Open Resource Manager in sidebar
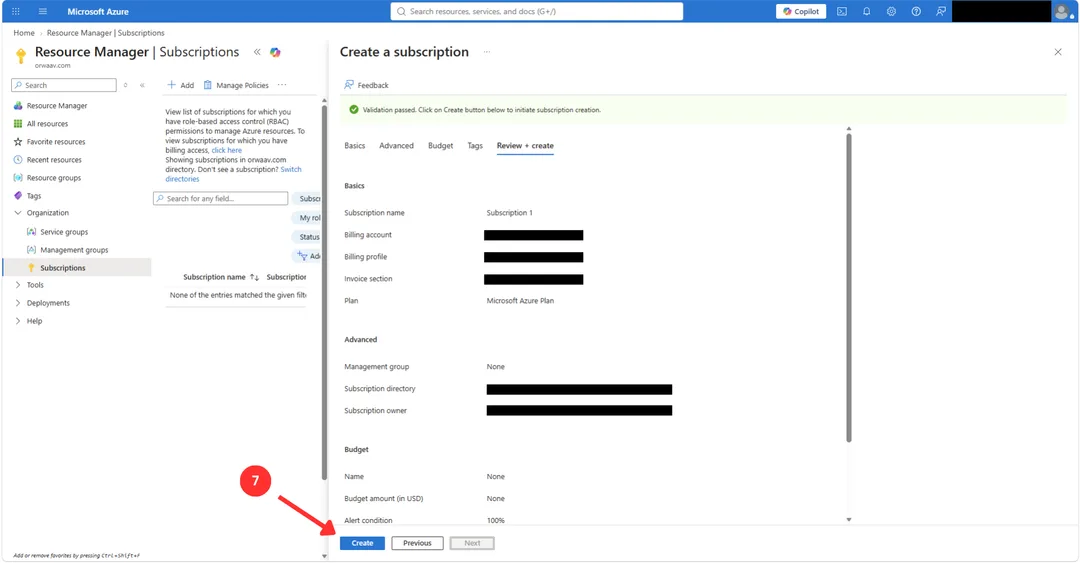Screen dimensions: 1080x563 point(56,105)
